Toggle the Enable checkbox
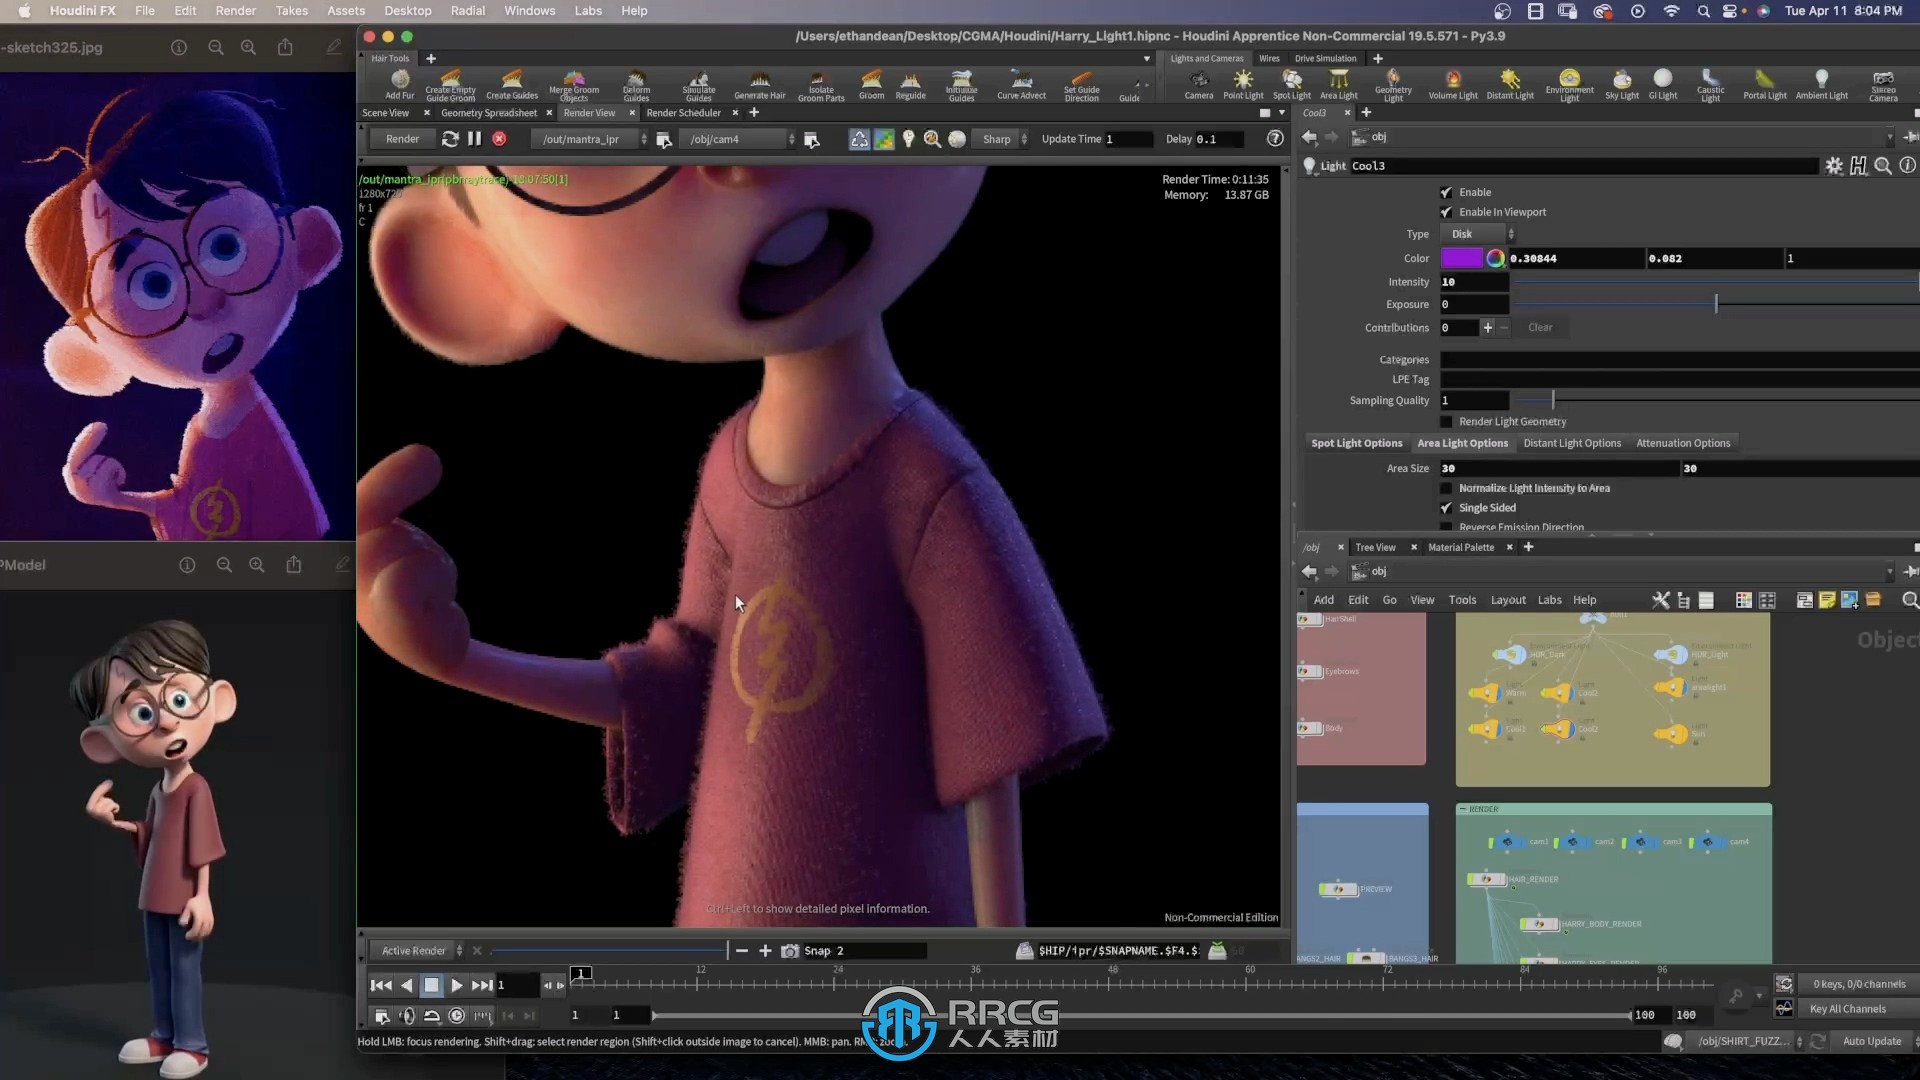Screen dimensions: 1920x1080 (1446, 192)
